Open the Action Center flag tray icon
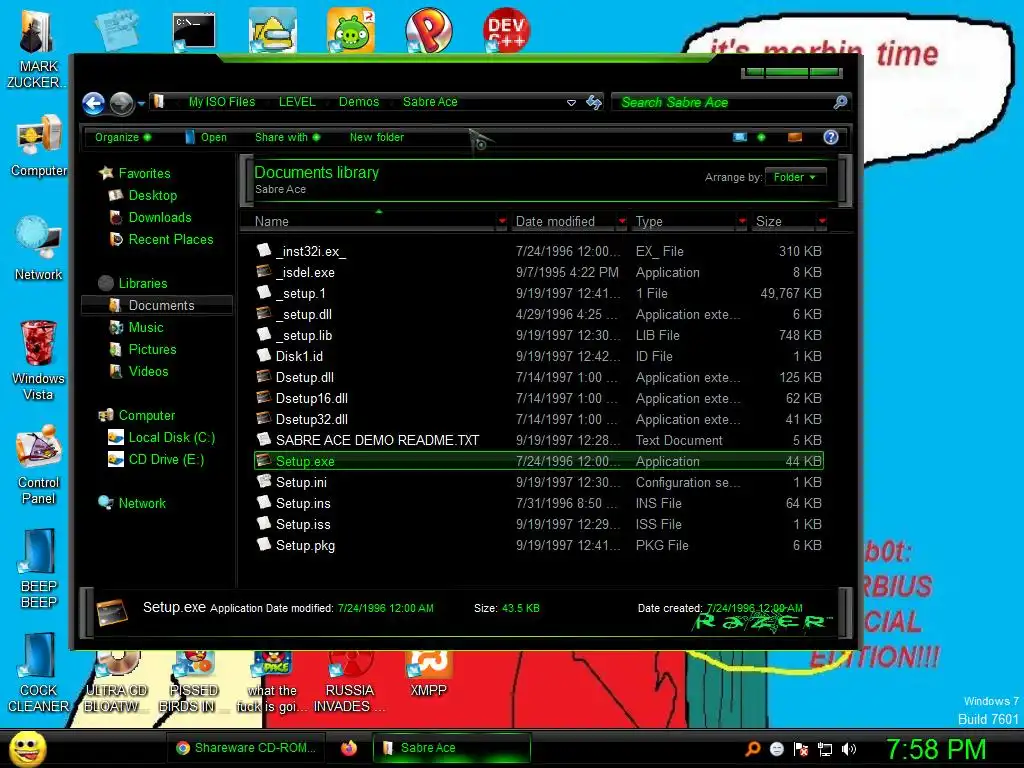 [801, 749]
